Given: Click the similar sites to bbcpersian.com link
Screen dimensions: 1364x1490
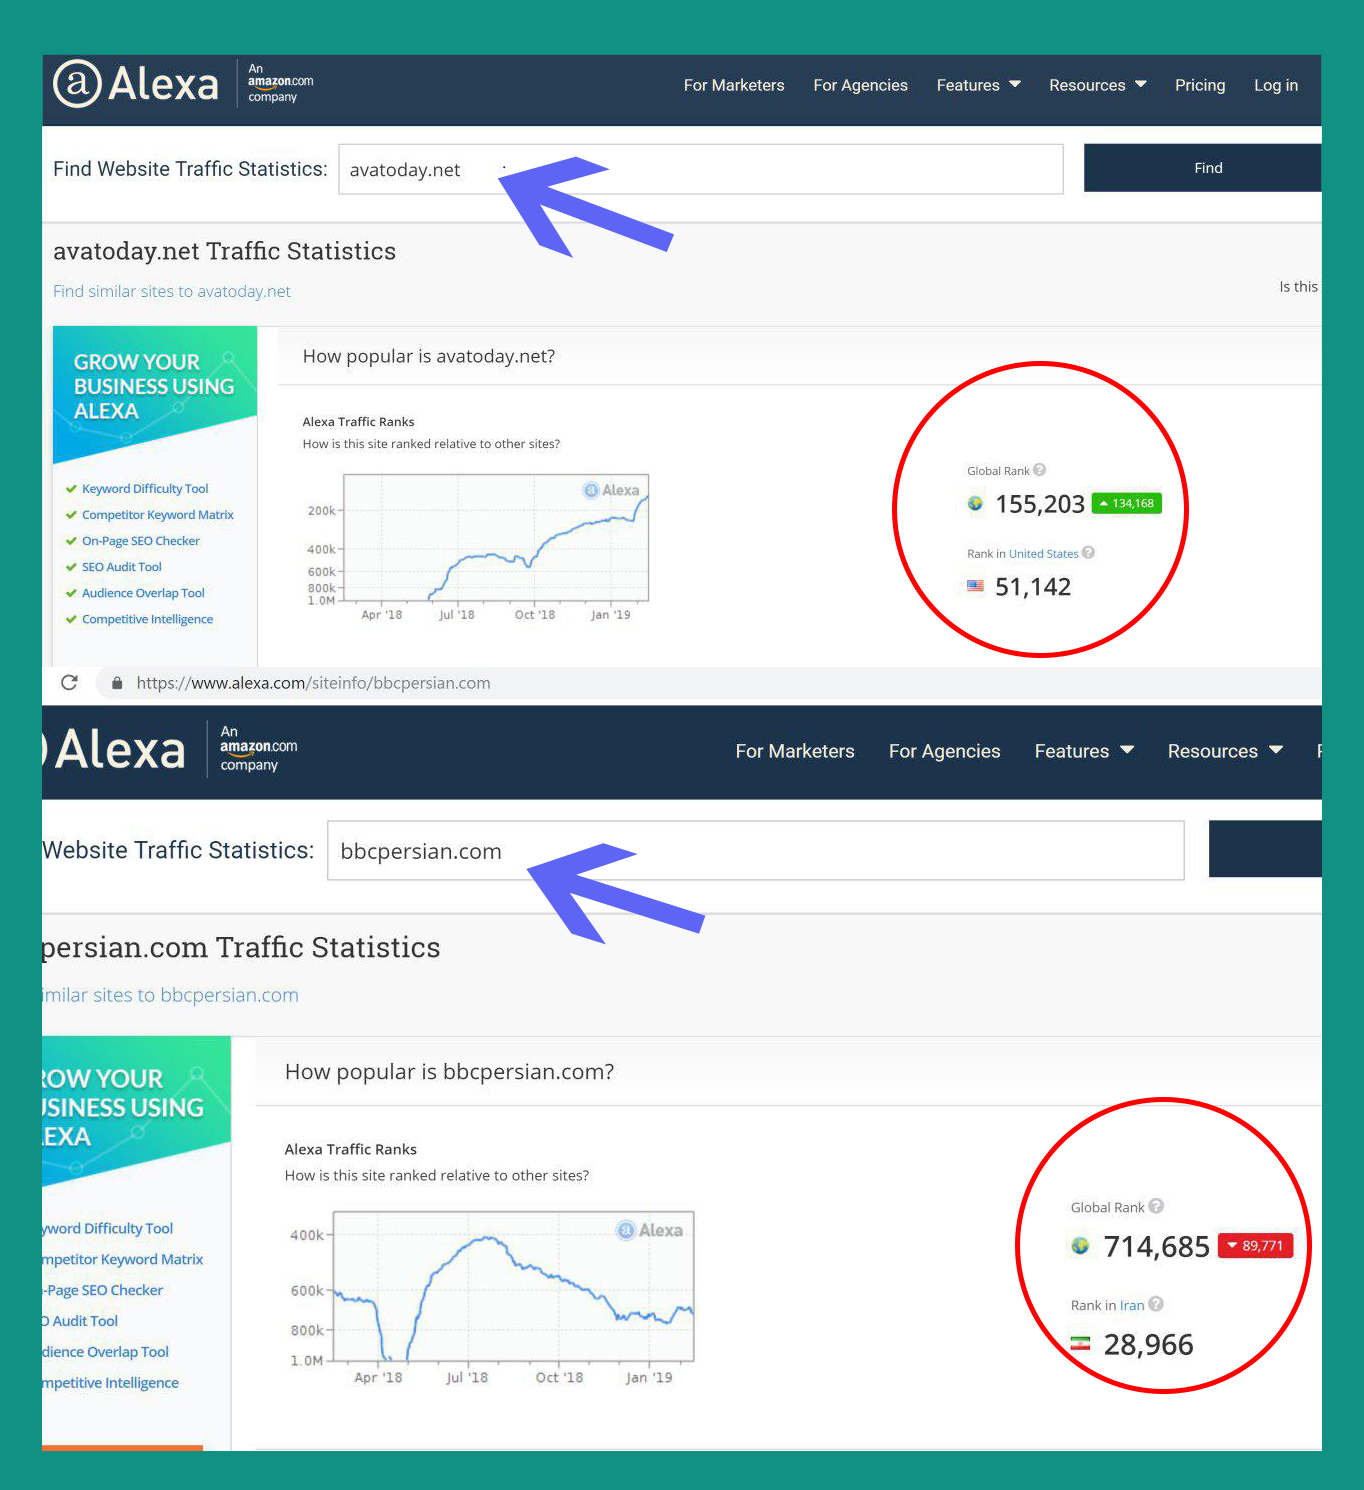Looking at the screenshot, I should coord(170,995).
